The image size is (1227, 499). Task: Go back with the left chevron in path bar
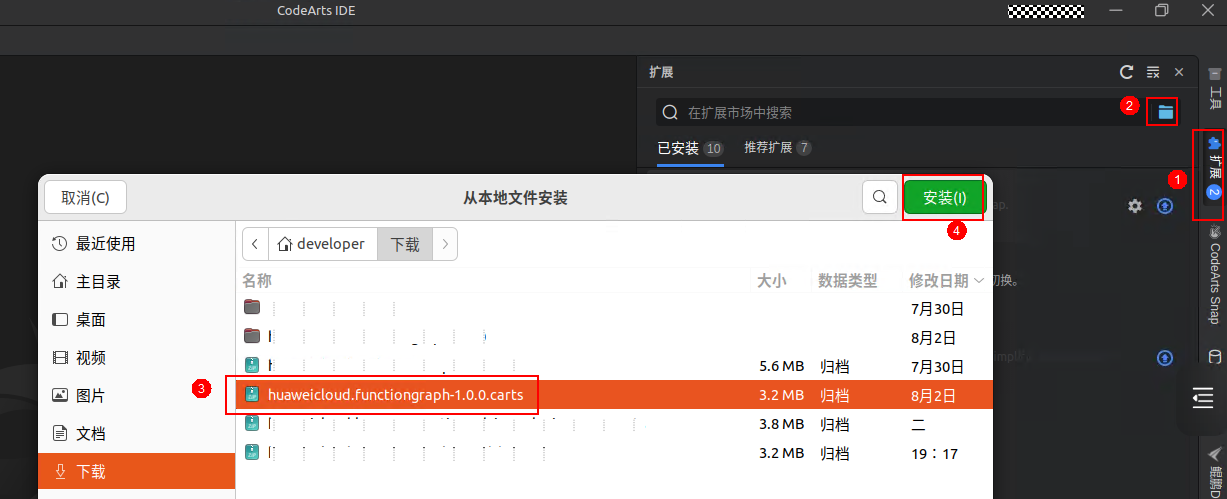tap(256, 243)
